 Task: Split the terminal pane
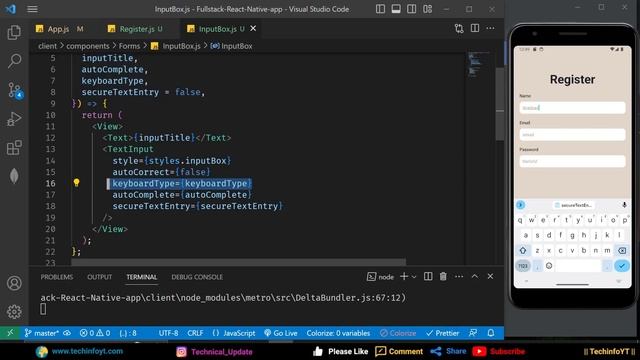(428, 277)
